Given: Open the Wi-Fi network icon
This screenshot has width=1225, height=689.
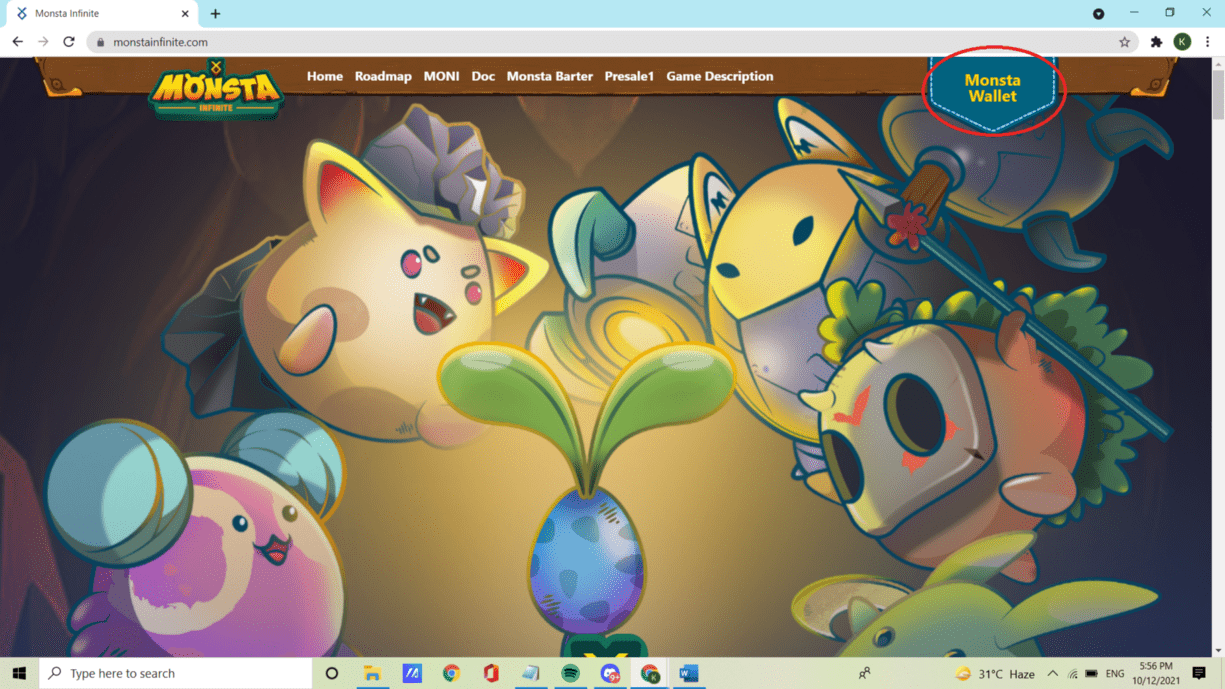Looking at the screenshot, I should click(x=1073, y=674).
